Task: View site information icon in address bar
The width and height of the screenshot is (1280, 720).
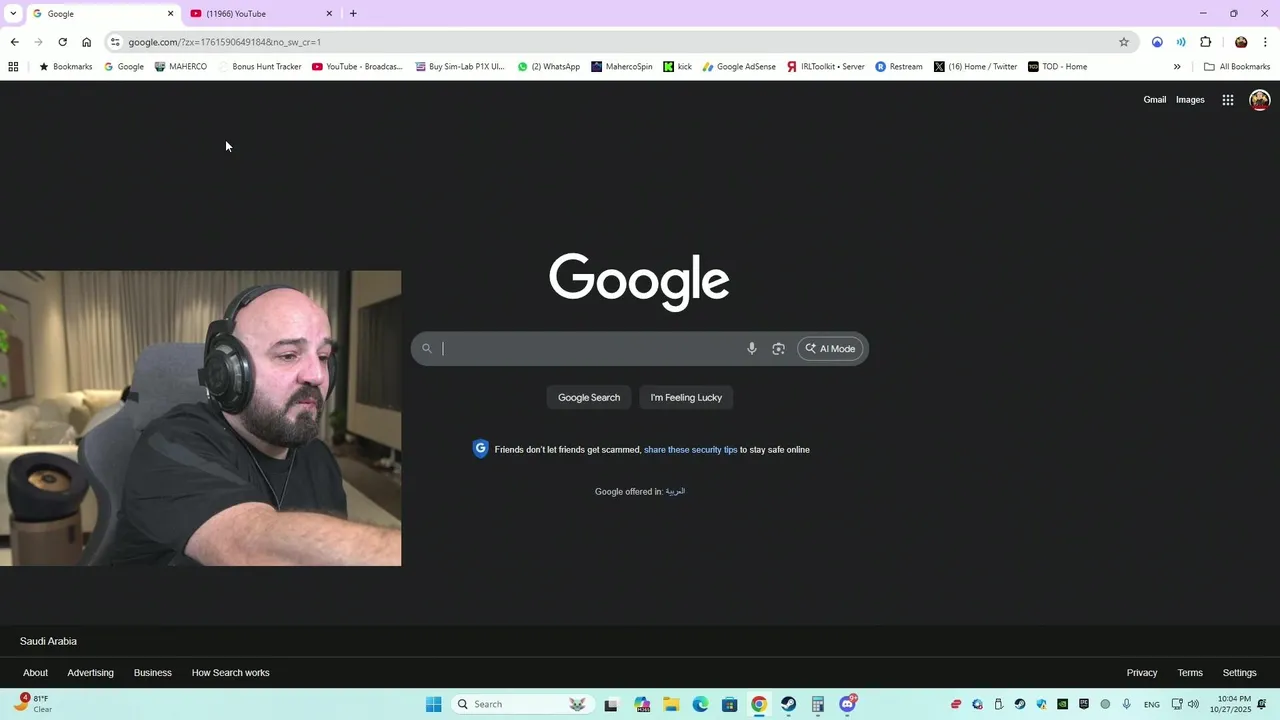Action: click(115, 42)
